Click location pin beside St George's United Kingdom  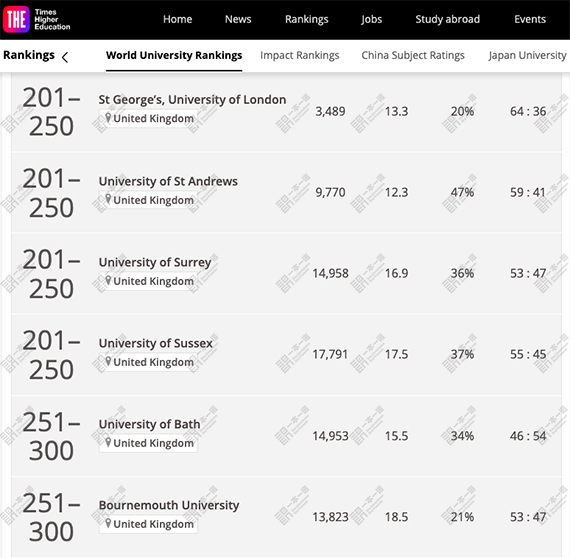[108, 118]
